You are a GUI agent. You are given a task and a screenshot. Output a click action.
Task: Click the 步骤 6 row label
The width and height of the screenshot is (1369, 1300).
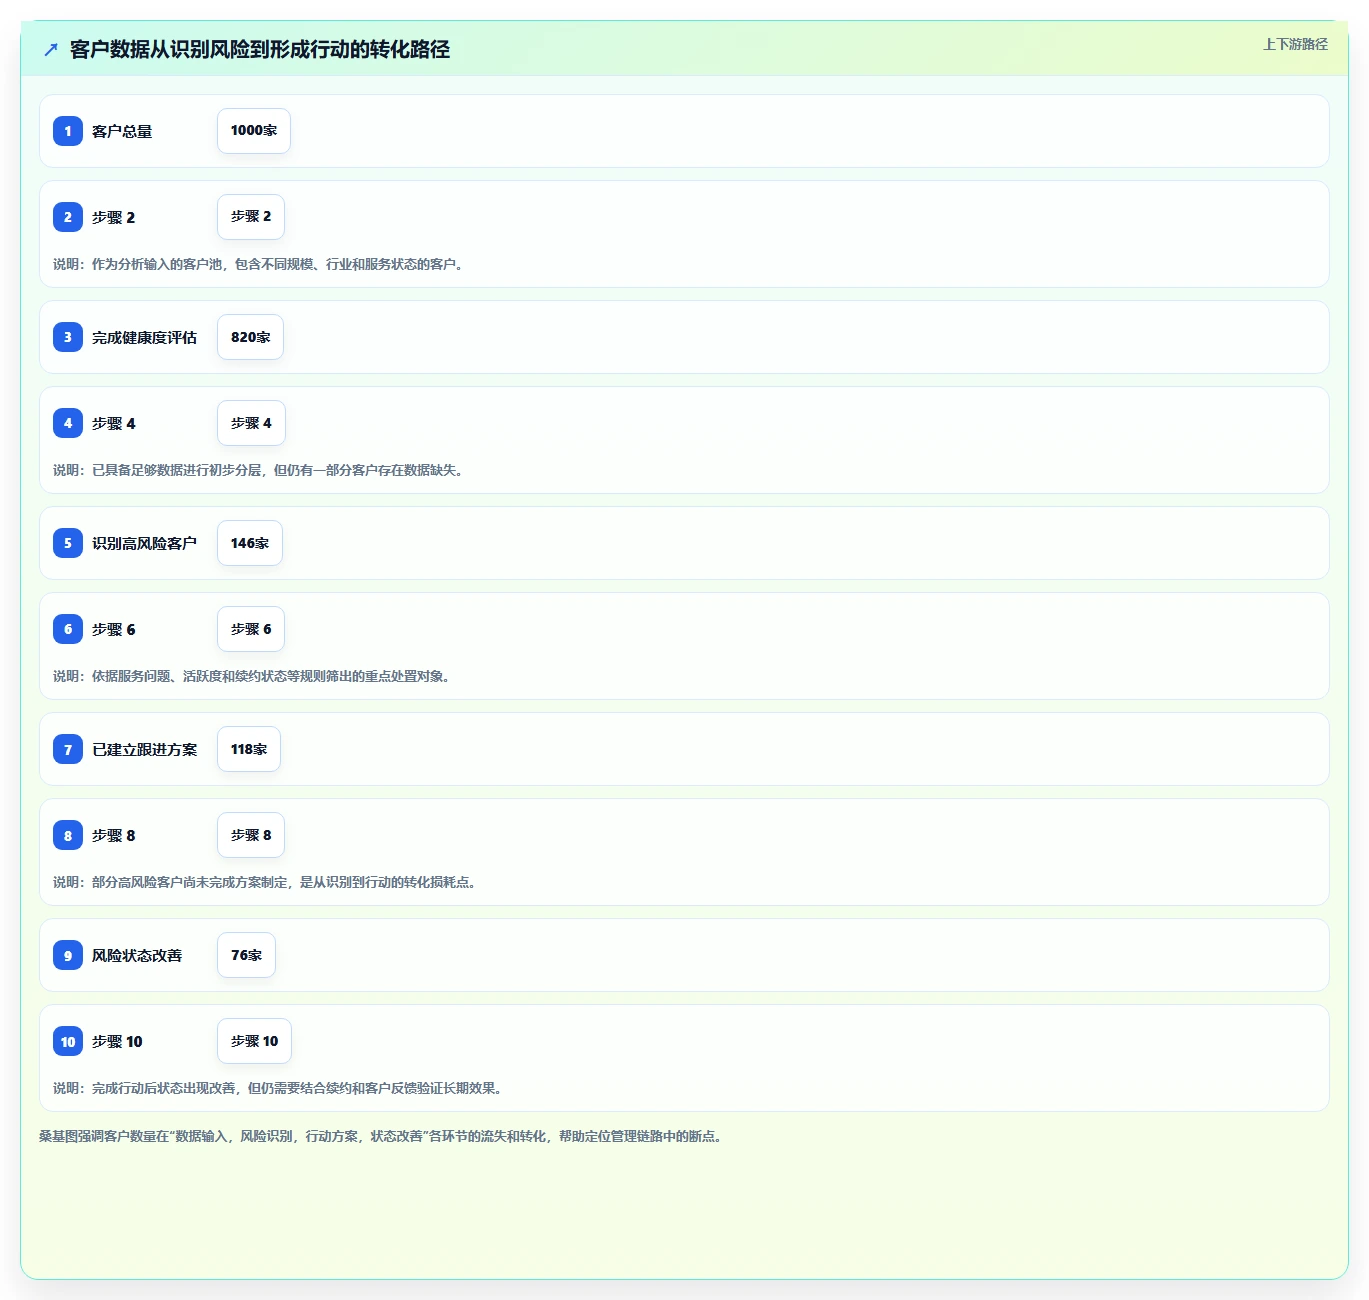[x=113, y=629]
